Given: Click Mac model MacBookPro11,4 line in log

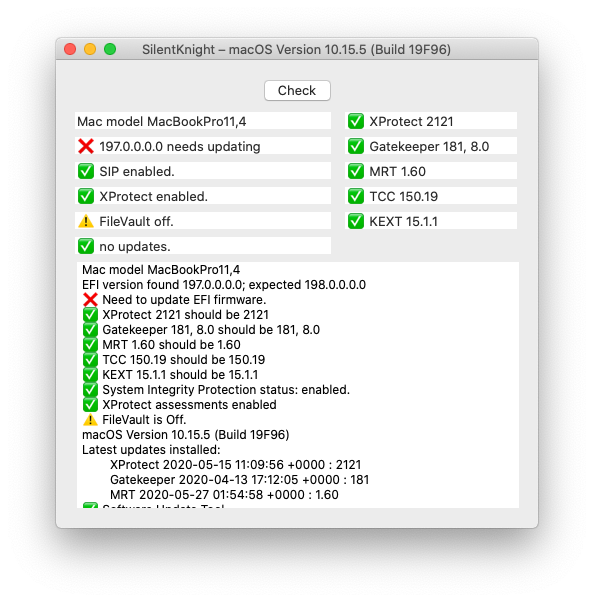Looking at the screenshot, I should click(x=161, y=270).
